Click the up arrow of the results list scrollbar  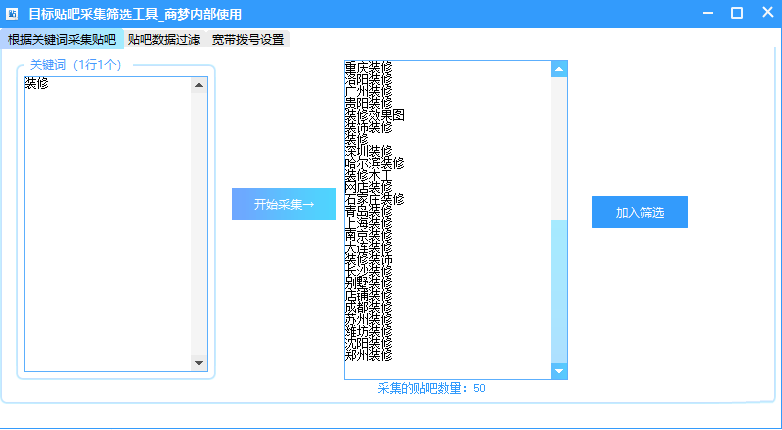click(559, 69)
